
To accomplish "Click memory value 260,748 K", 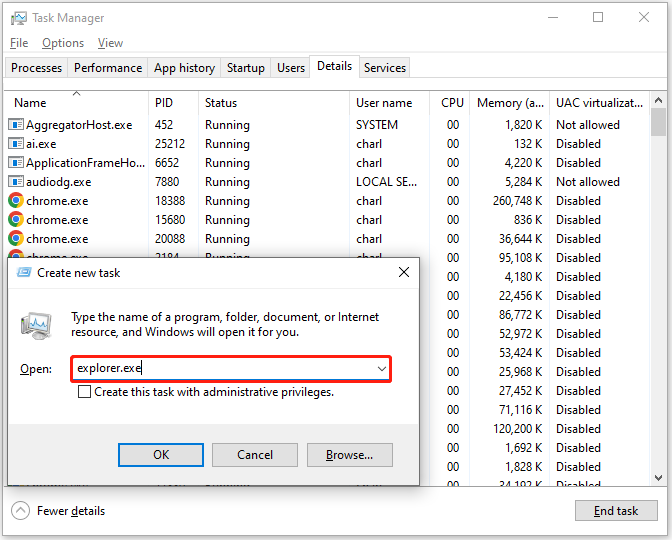I will coord(518,201).
